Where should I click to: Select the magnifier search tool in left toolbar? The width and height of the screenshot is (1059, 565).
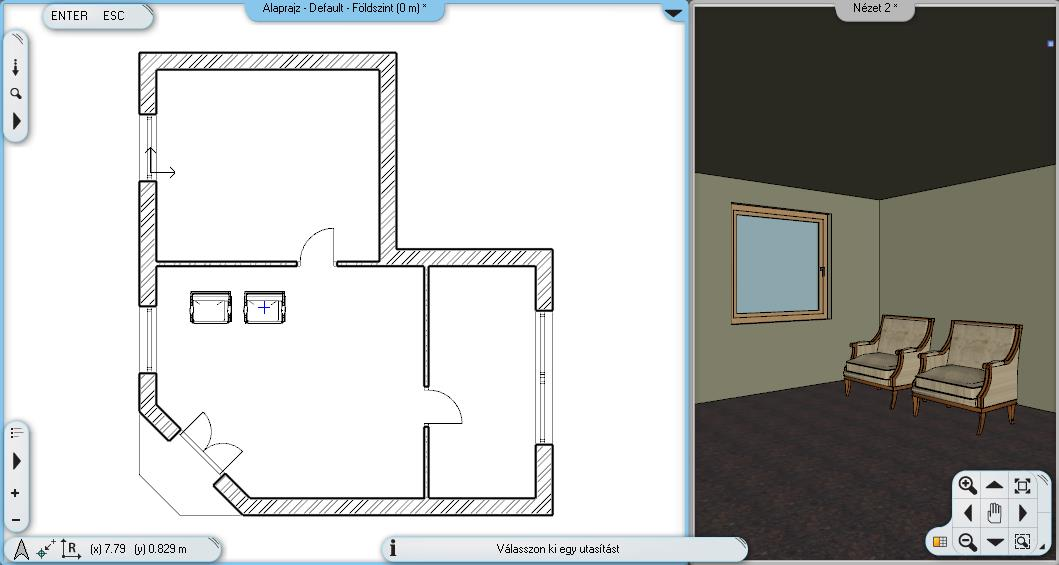pyautogui.click(x=16, y=94)
